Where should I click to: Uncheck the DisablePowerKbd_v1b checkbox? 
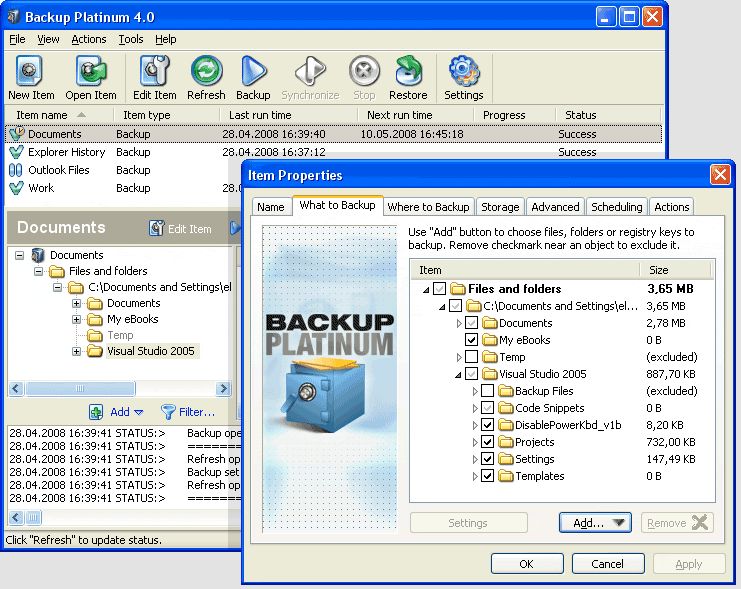pyautogui.click(x=487, y=425)
